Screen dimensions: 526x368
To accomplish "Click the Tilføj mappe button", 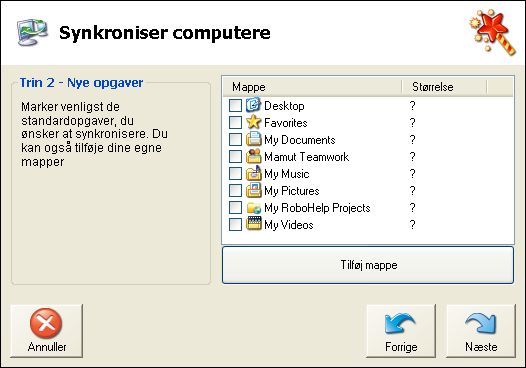I will [x=368, y=265].
